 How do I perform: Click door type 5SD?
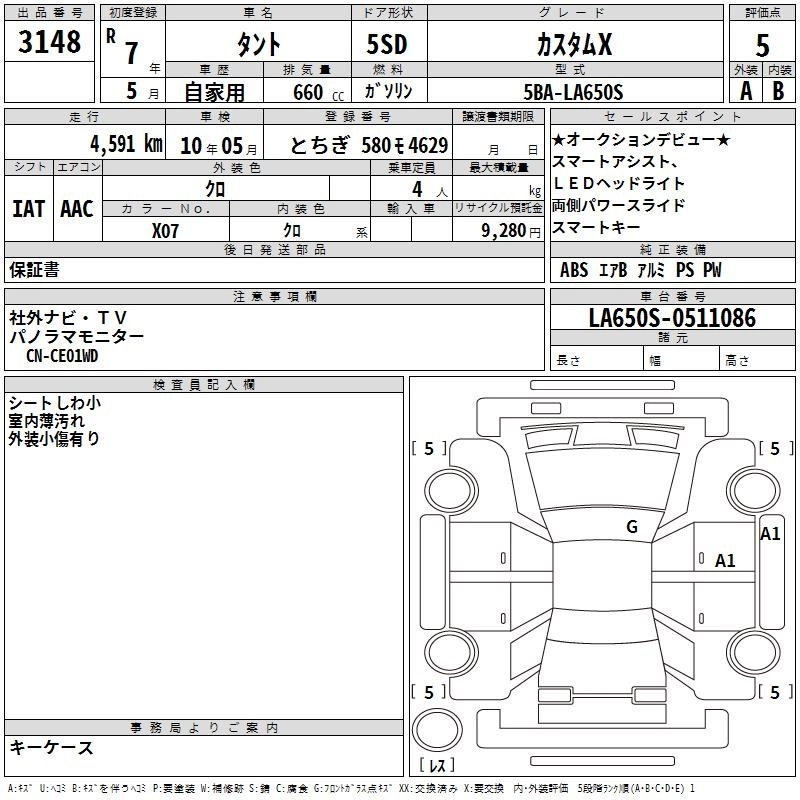[x=387, y=44]
